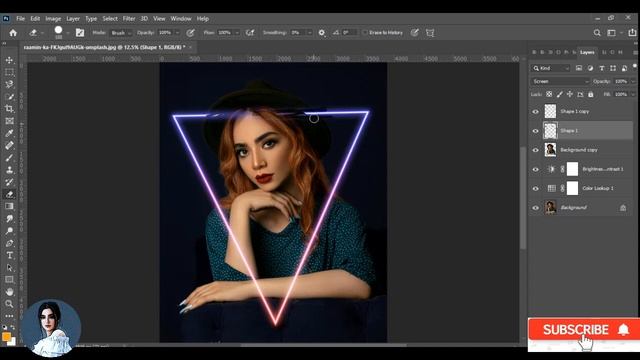Check the Erase to History checkbox
640x360 pixels.
(365, 33)
